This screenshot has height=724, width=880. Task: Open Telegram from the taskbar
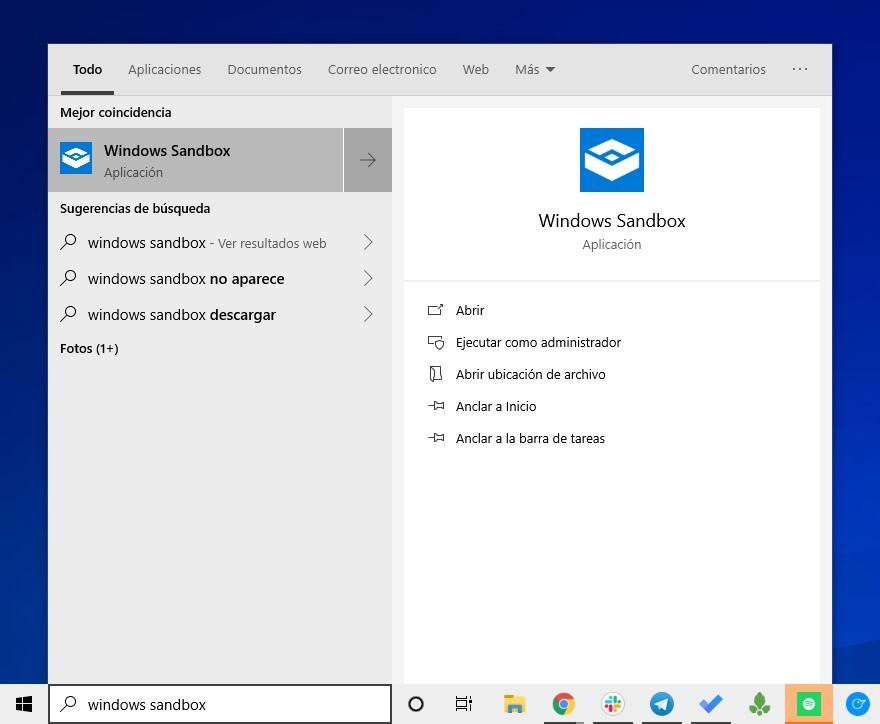(661, 704)
